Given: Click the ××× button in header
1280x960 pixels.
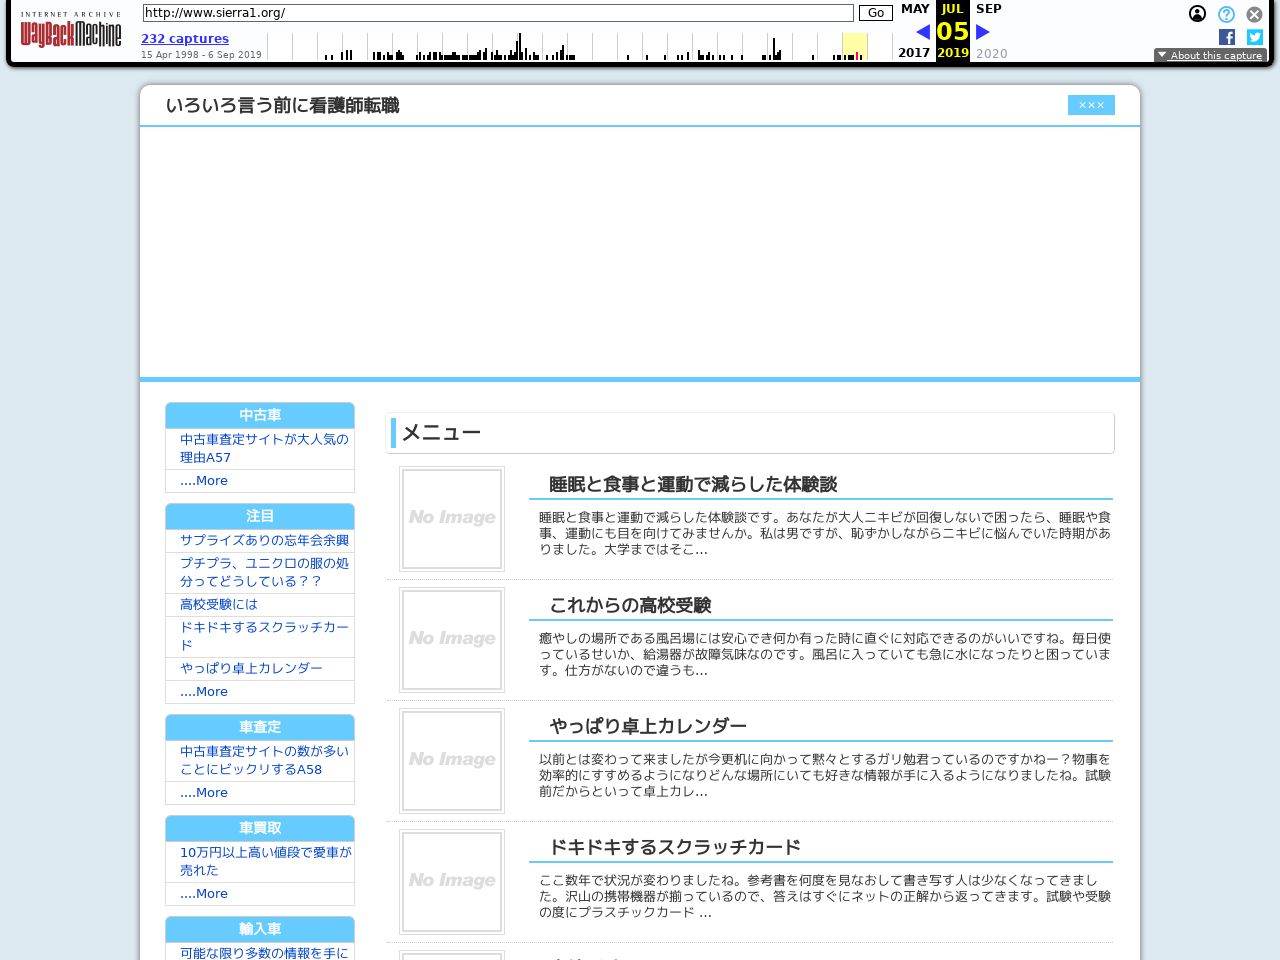Looking at the screenshot, I should pyautogui.click(x=1090, y=105).
